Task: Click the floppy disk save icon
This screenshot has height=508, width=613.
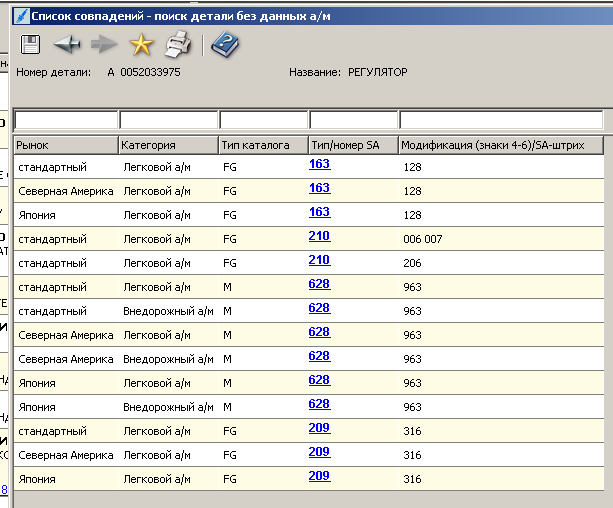Action: click(x=30, y=44)
